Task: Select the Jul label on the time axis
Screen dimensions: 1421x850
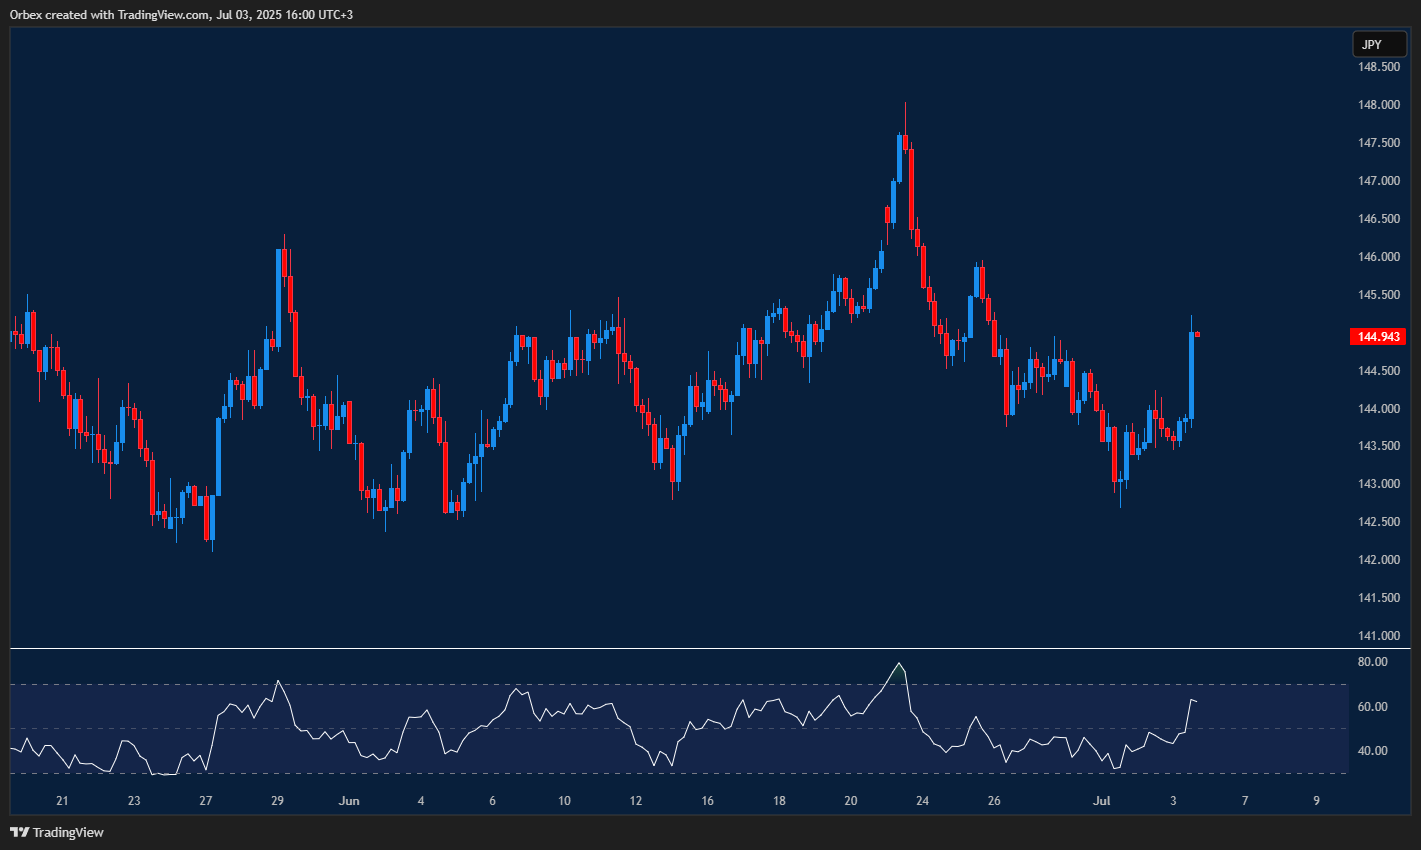Action: click(x=1101, y=800)
